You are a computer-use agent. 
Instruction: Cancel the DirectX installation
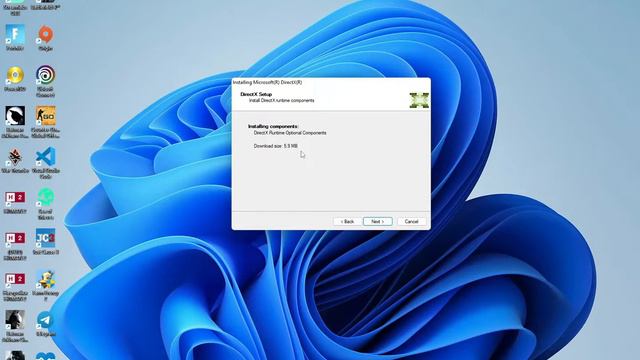point(411,221)
